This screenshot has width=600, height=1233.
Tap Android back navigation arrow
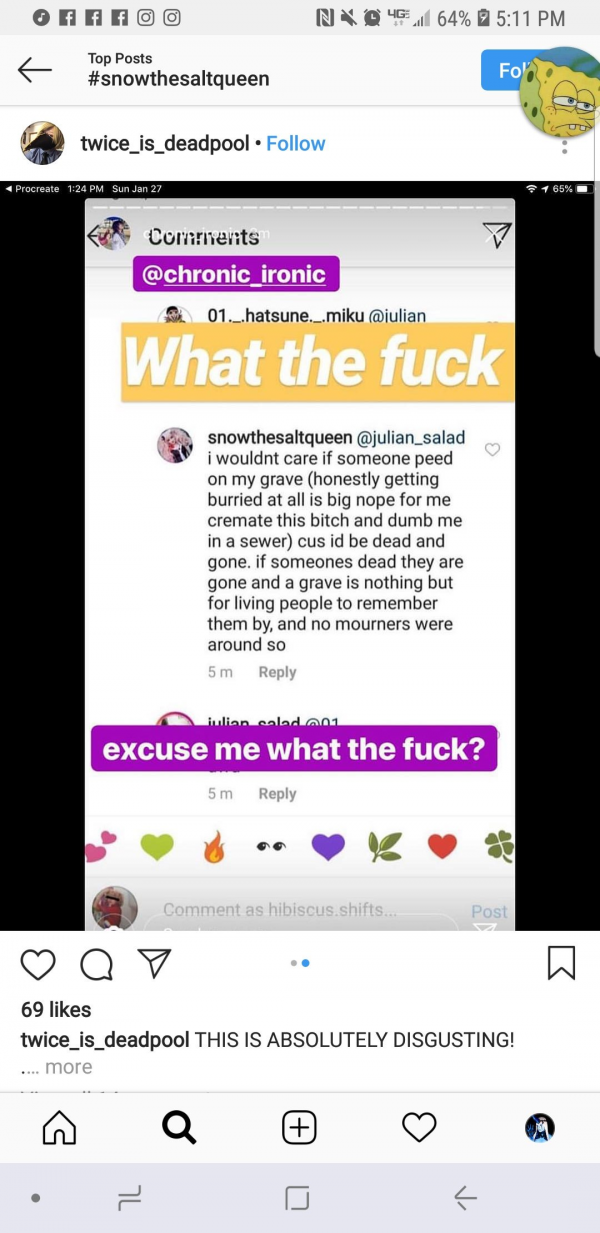coord(465,1198)
